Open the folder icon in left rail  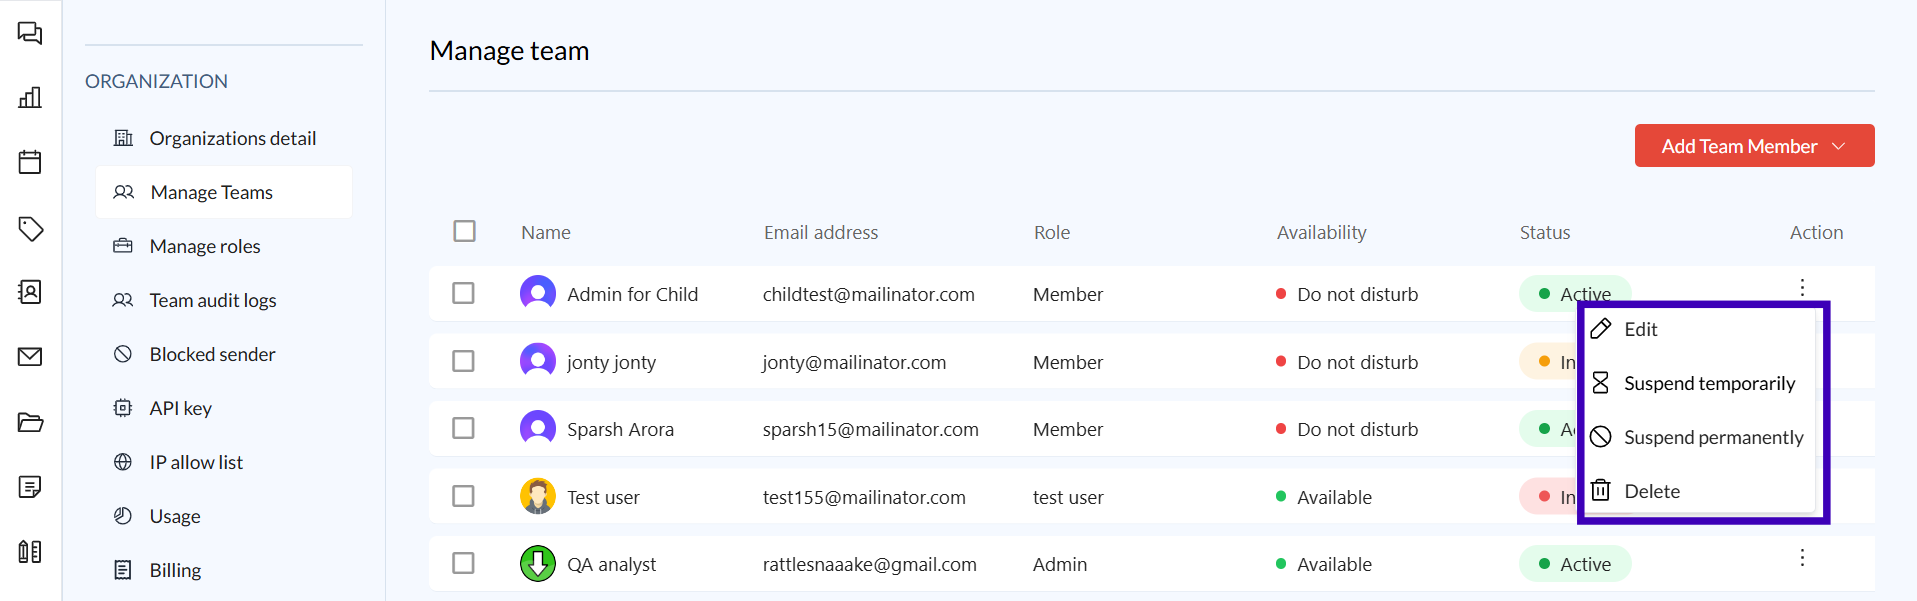30,422
